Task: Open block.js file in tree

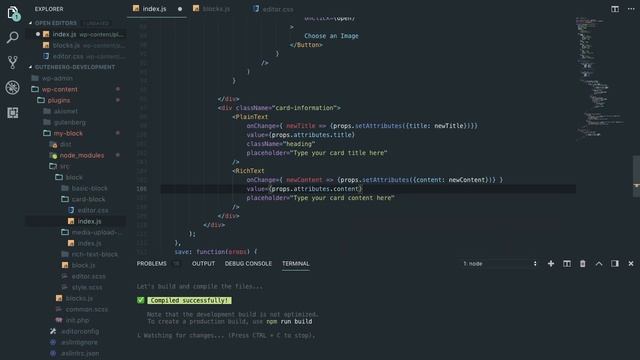Action: pyautogui.click(x=83, y=265)
